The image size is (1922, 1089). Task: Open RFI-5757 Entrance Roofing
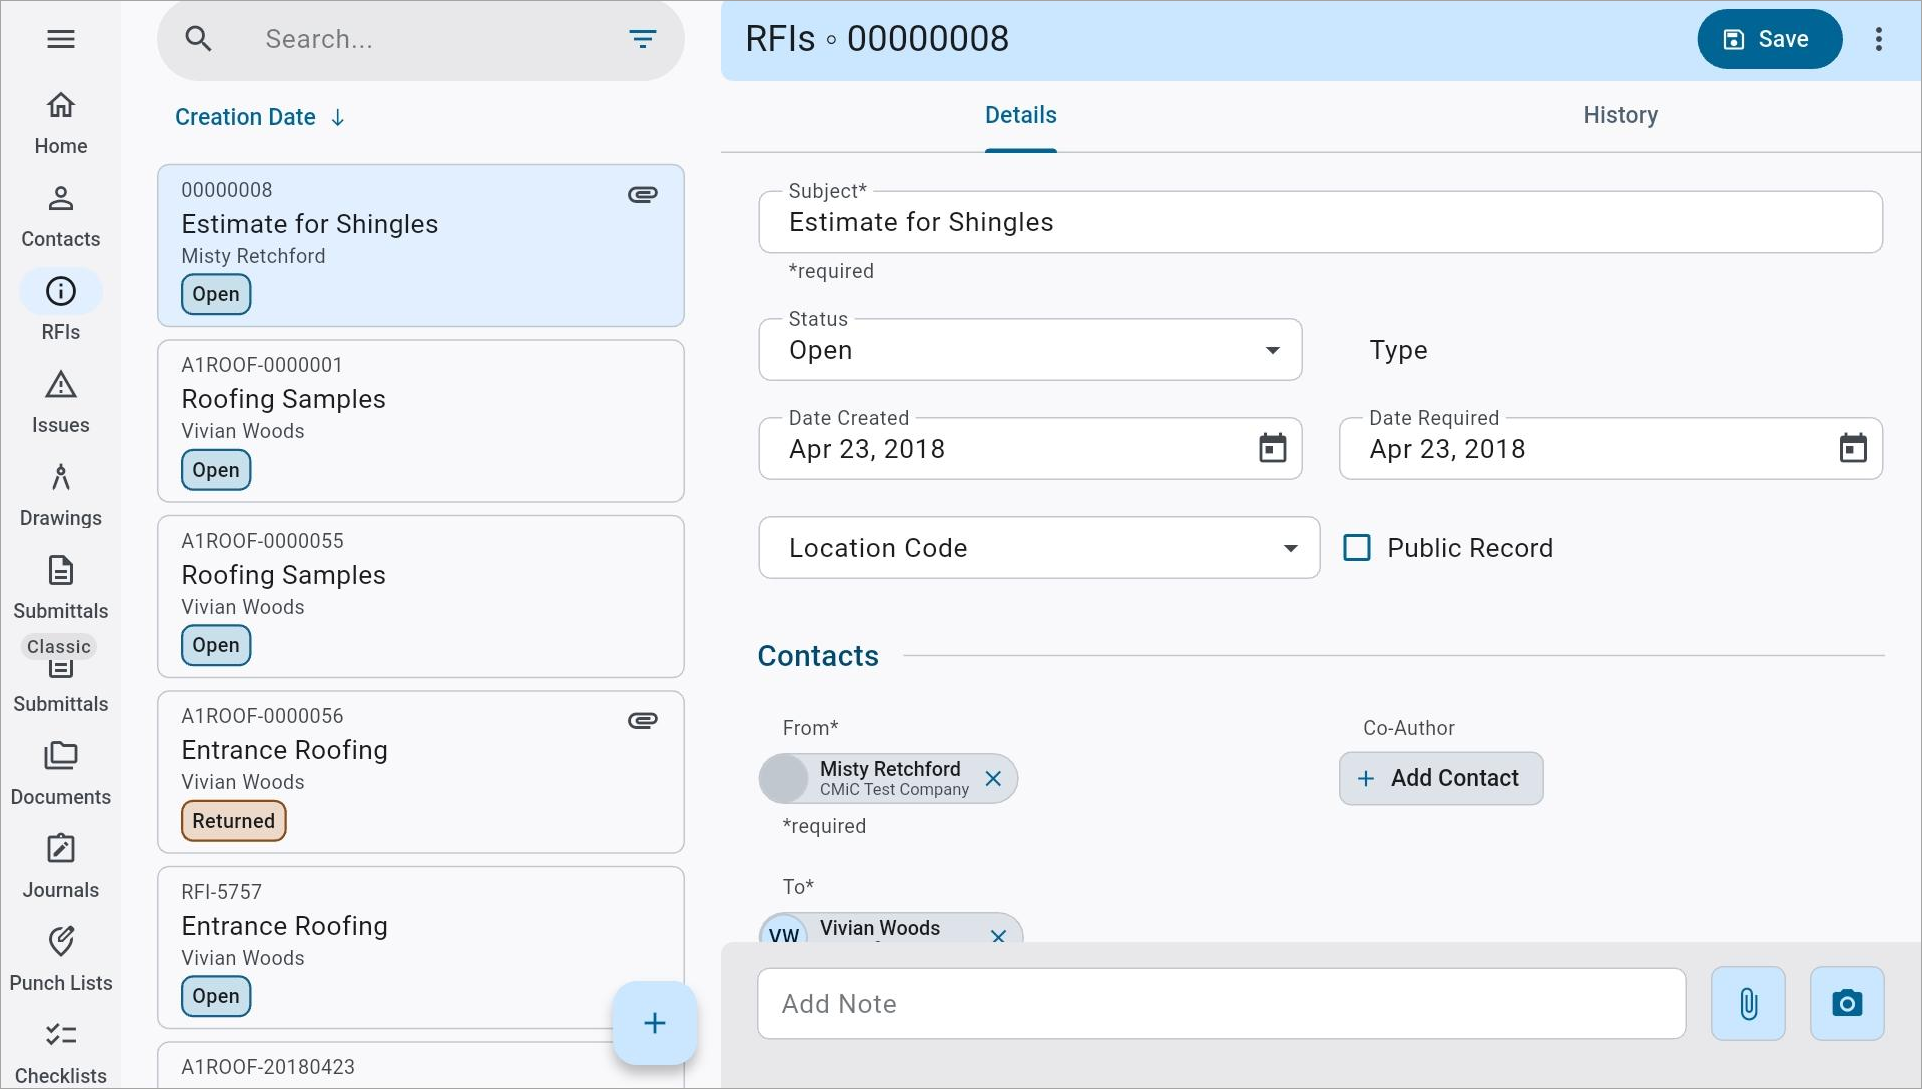pos(421,948)
